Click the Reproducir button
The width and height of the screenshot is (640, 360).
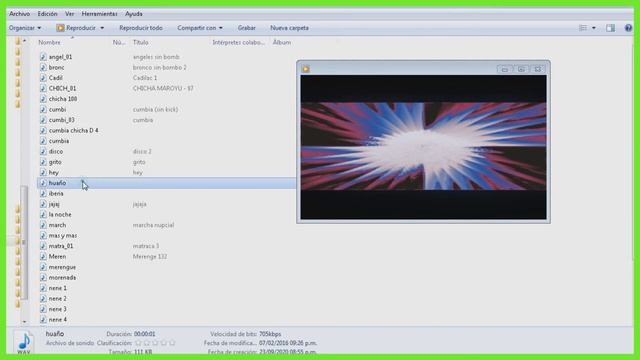tap(76, 28)
